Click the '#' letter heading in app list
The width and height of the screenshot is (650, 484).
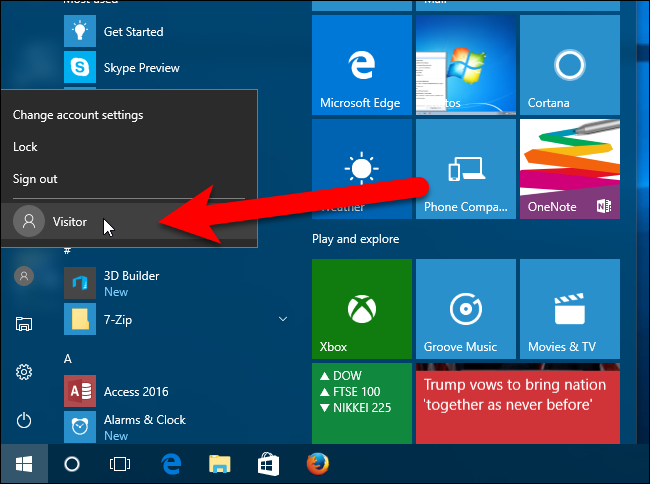(x=67, y=251)
